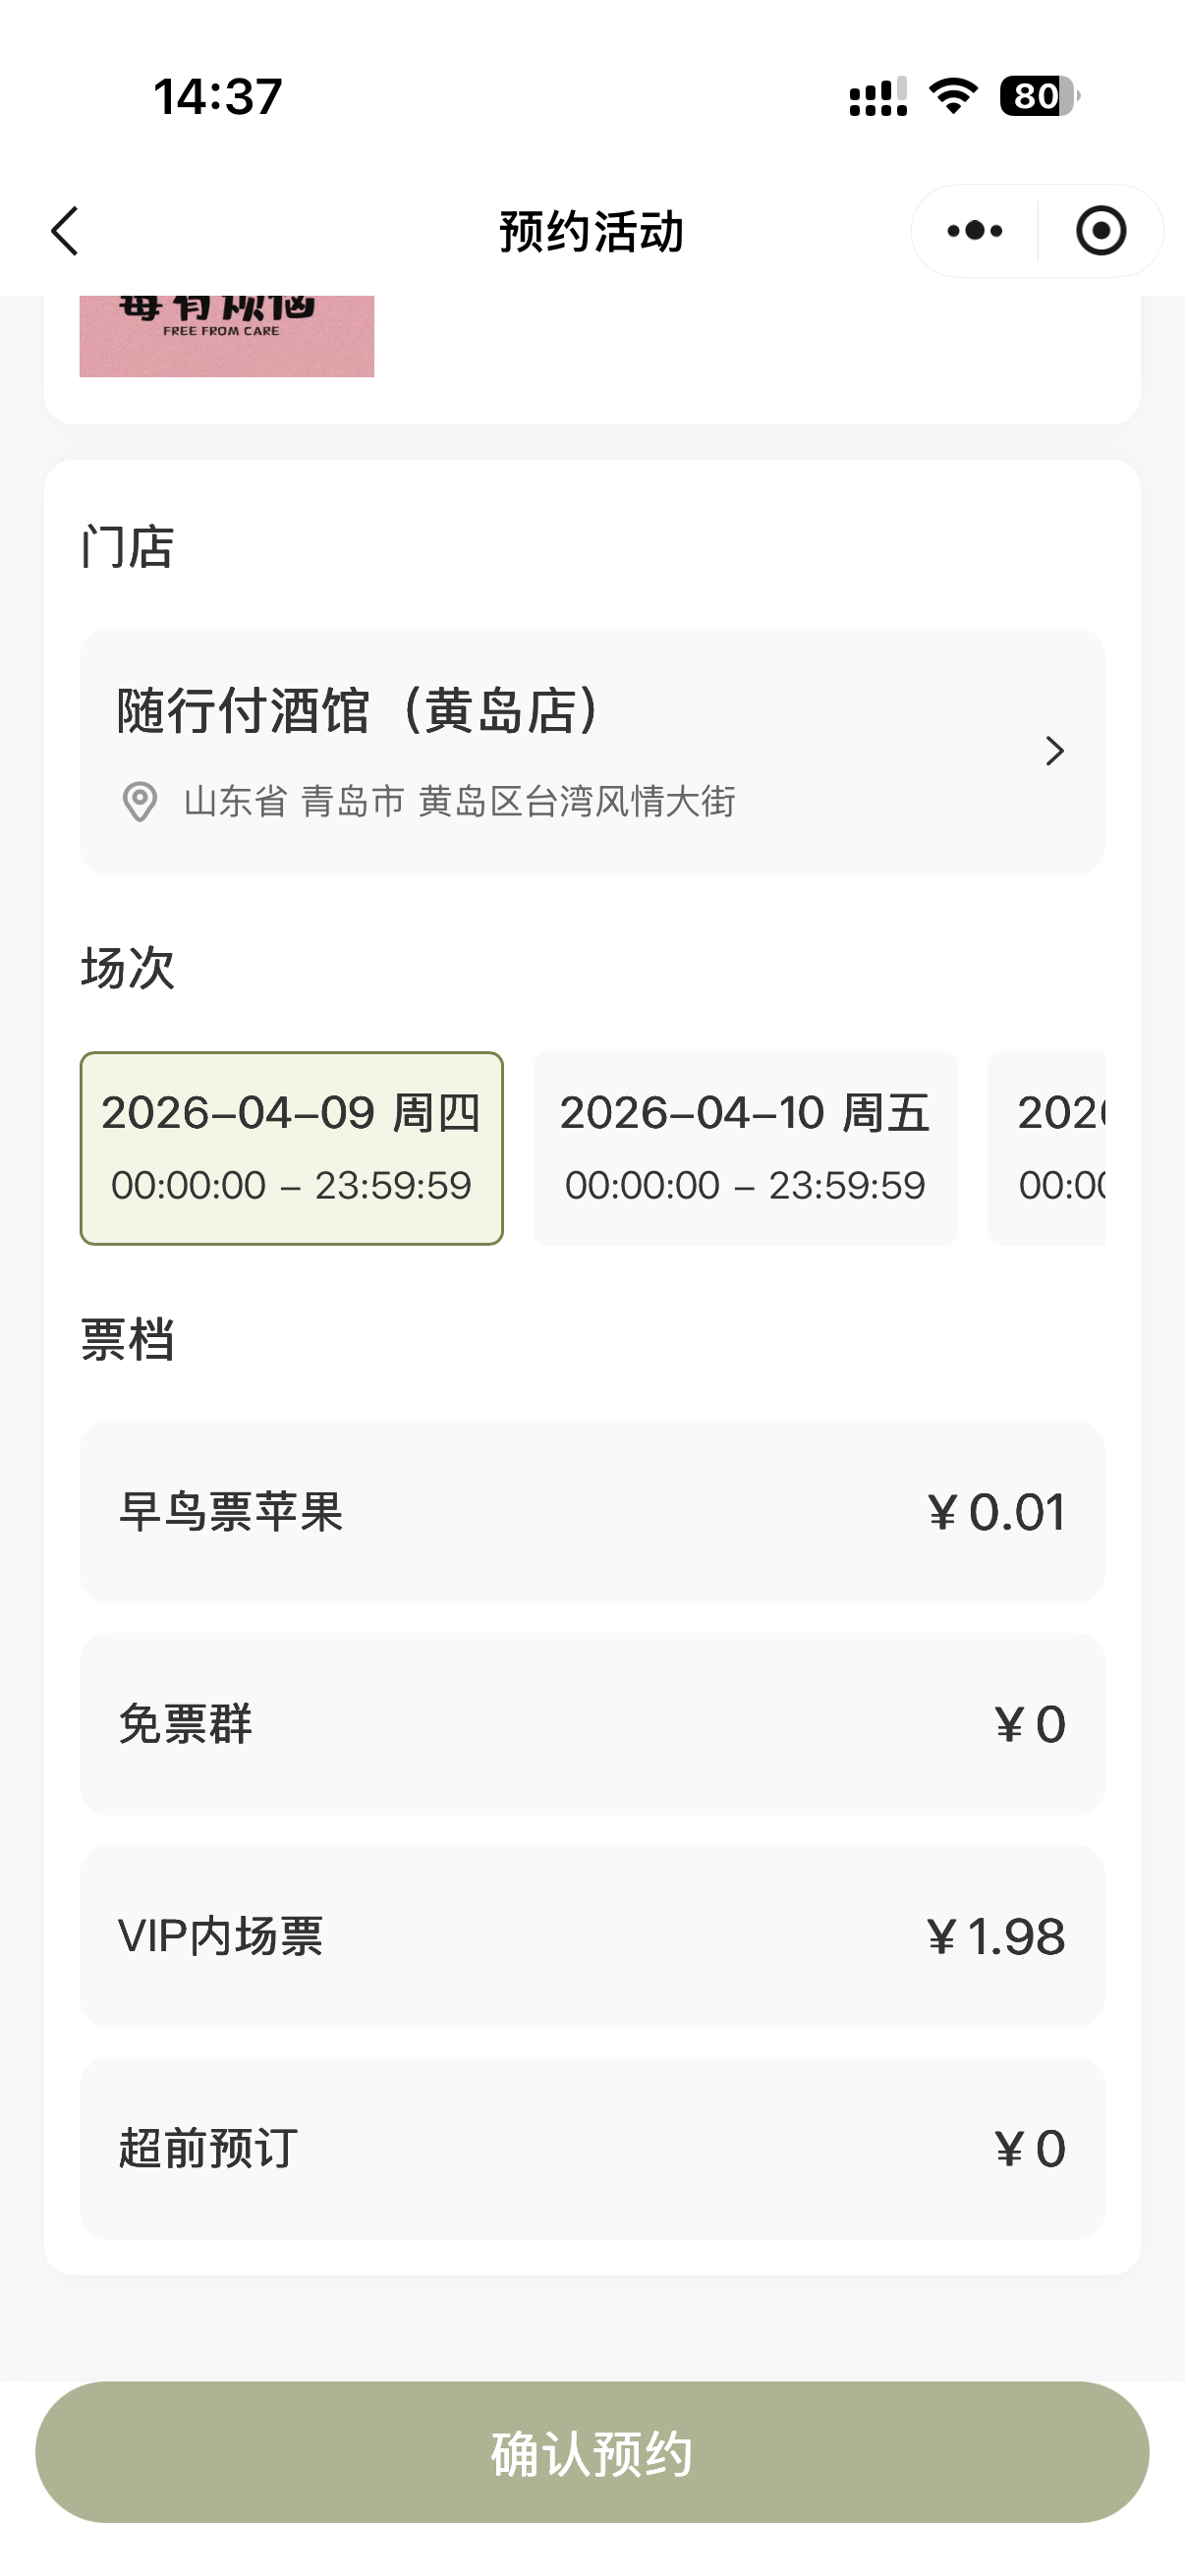Tap the 14:37 status bar clock
Image resolution: width=1185 pixels, height=2576 pixels.
(x=218, y=97)
